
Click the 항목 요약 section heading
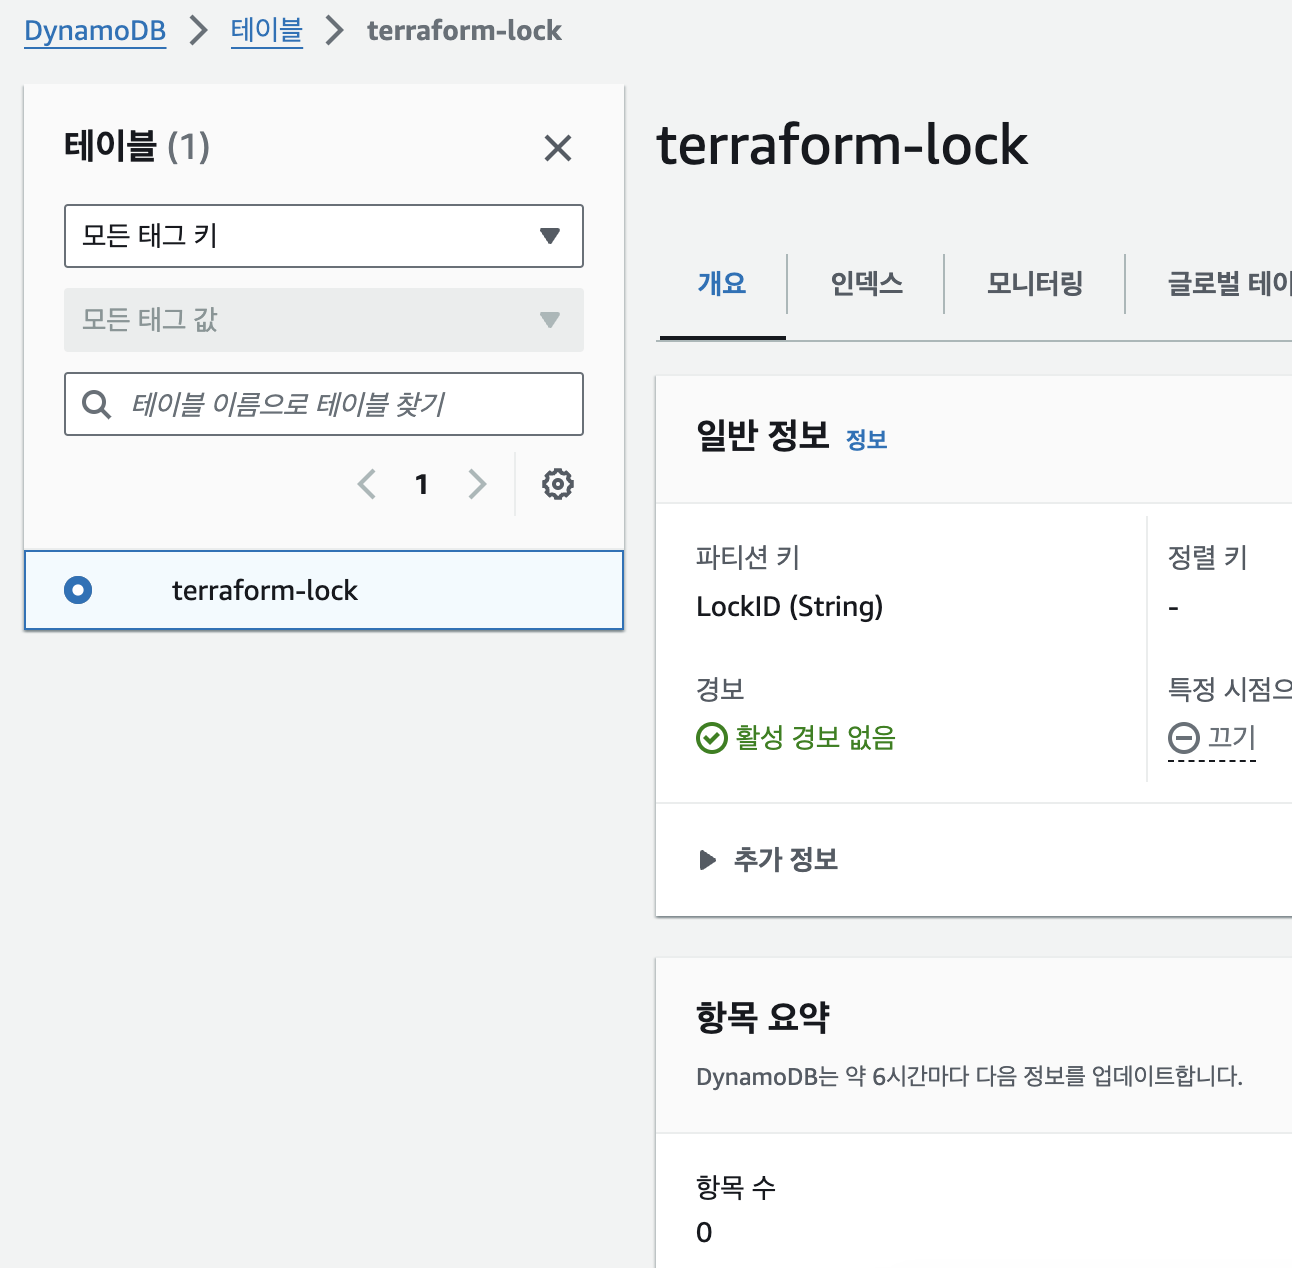point(763,1017)
